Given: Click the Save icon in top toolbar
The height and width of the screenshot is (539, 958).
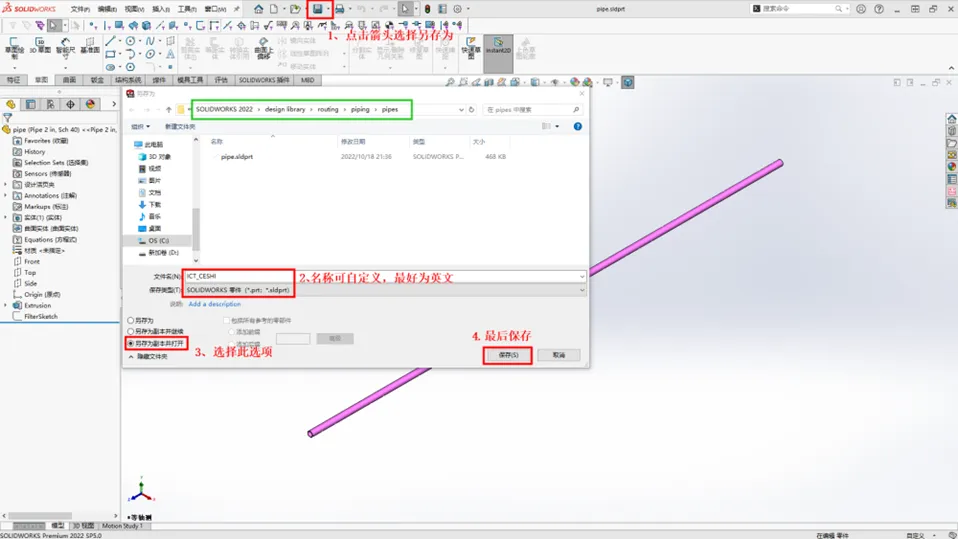Looking at the screenshot, I should point(318,9).
